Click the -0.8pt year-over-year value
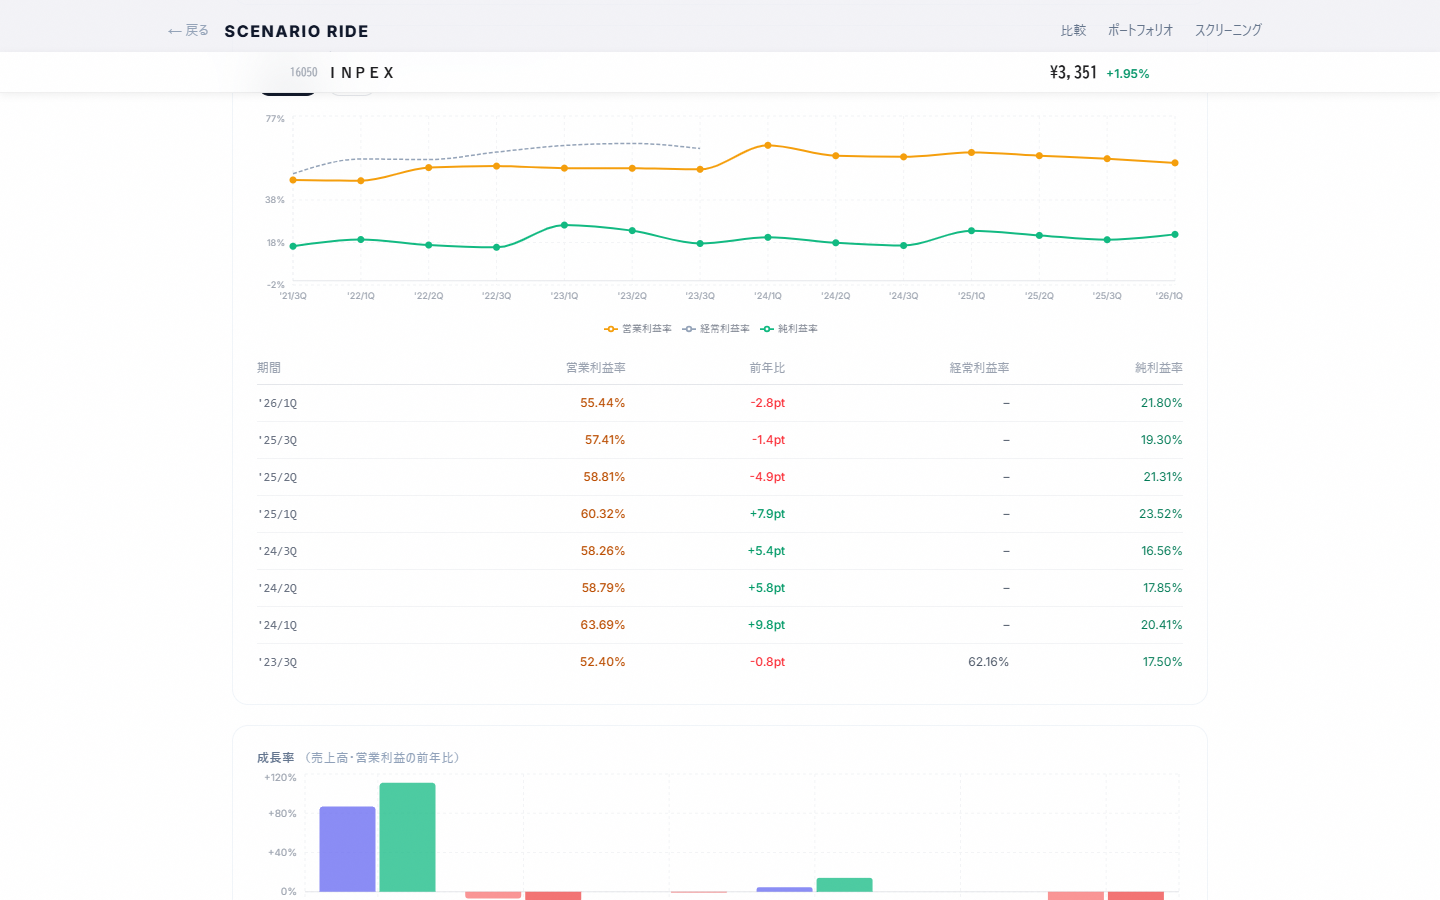1440x900 pixels. point(768,662)
